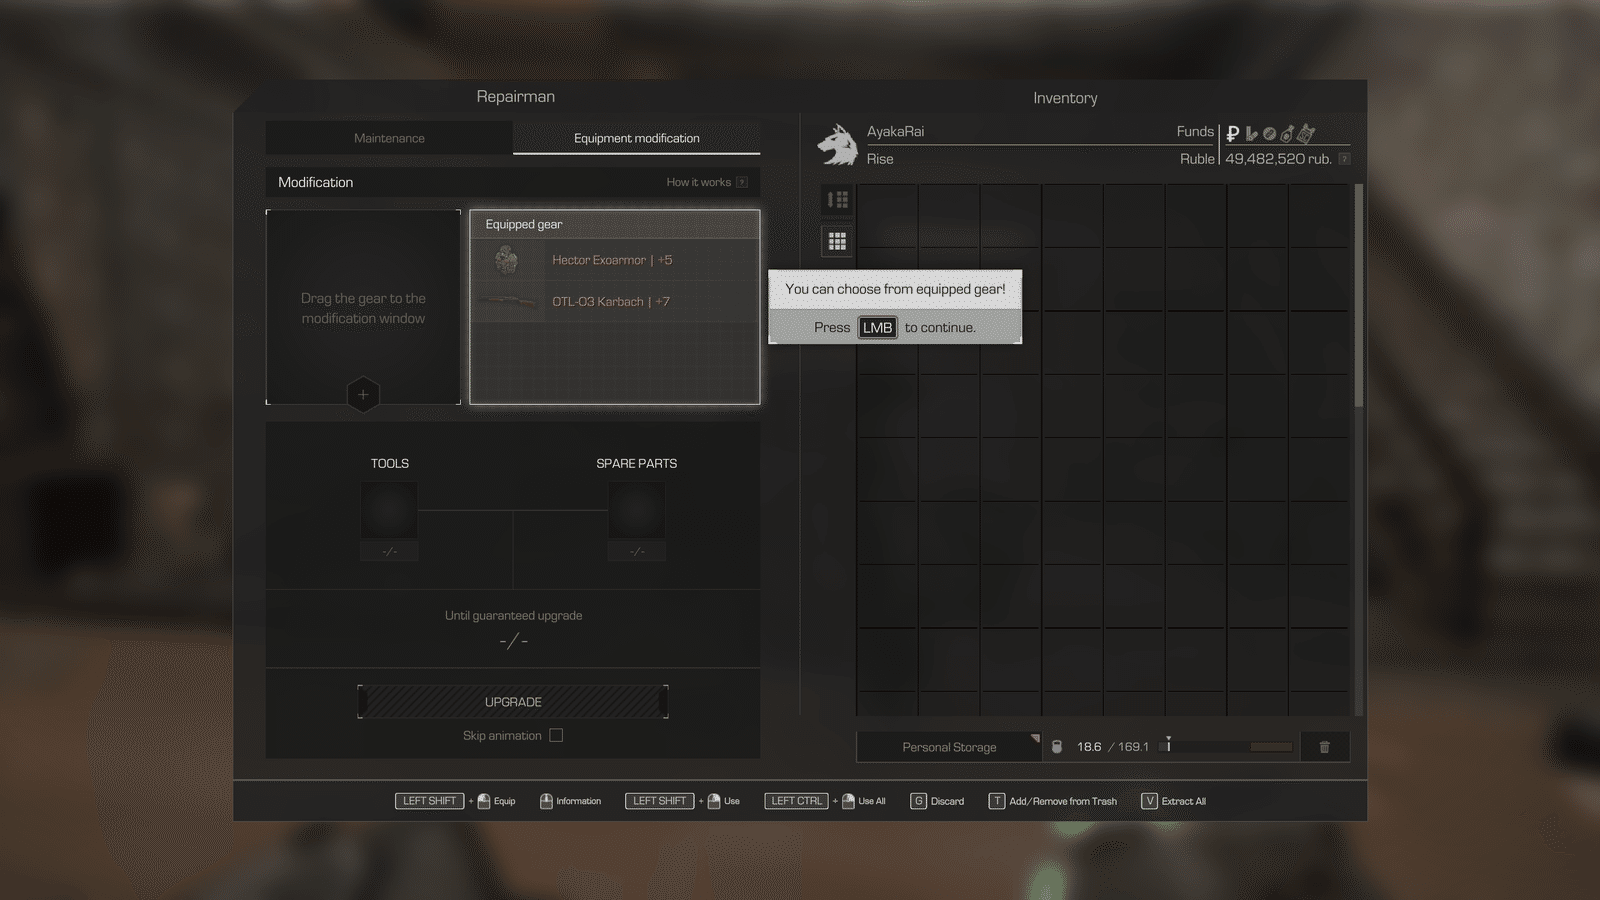Screen dimensions: 1600x900
Task: Open the Personal Storage dropdown
Action: (x=949, y=747)
